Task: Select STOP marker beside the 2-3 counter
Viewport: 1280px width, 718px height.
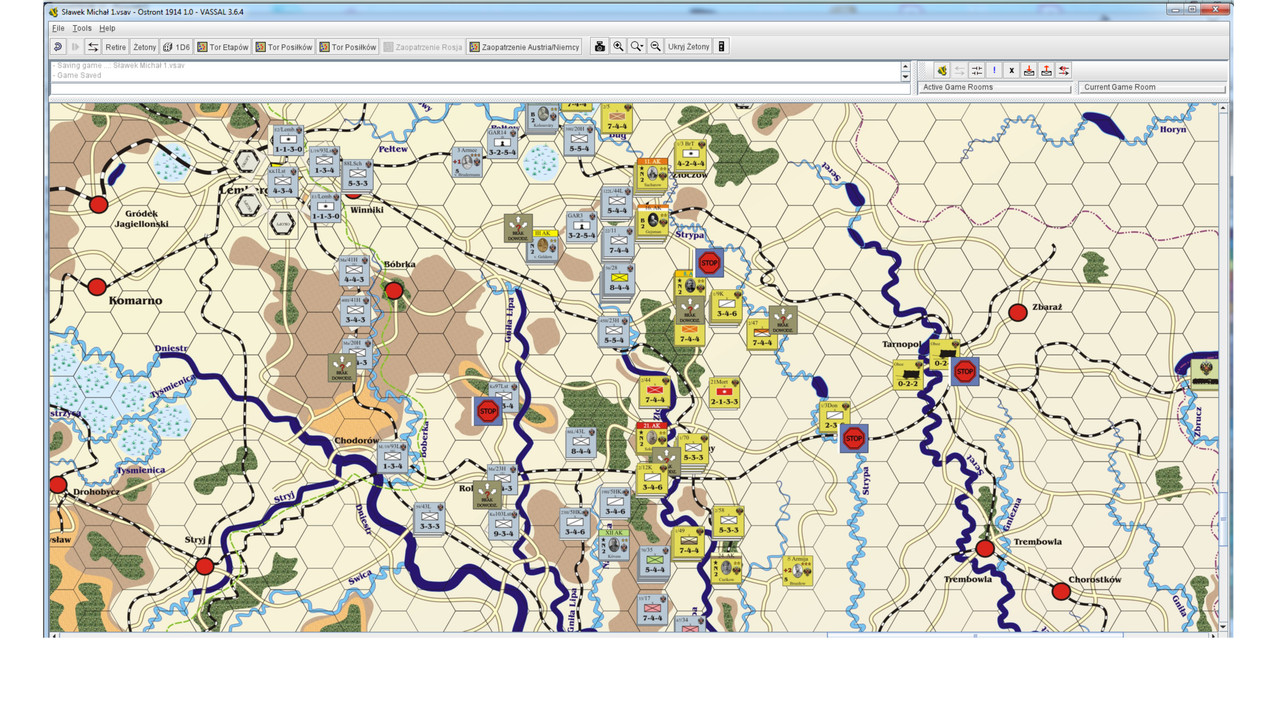Action: 854,438
